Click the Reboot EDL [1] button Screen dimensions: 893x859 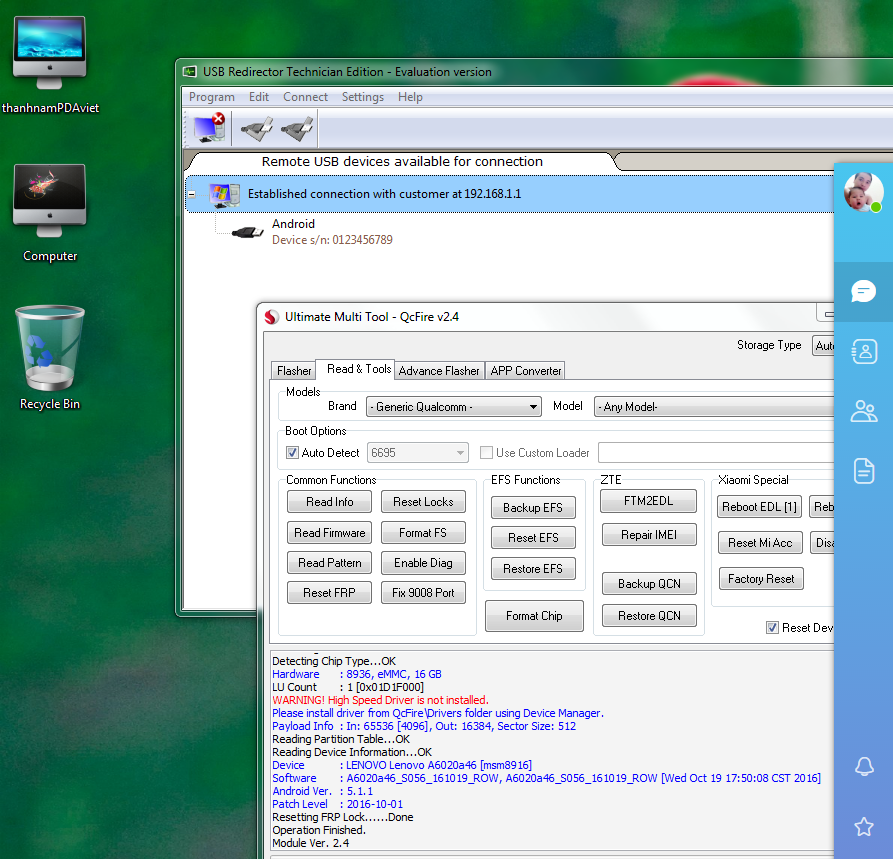pyautogui.click(x=759, y=506)
